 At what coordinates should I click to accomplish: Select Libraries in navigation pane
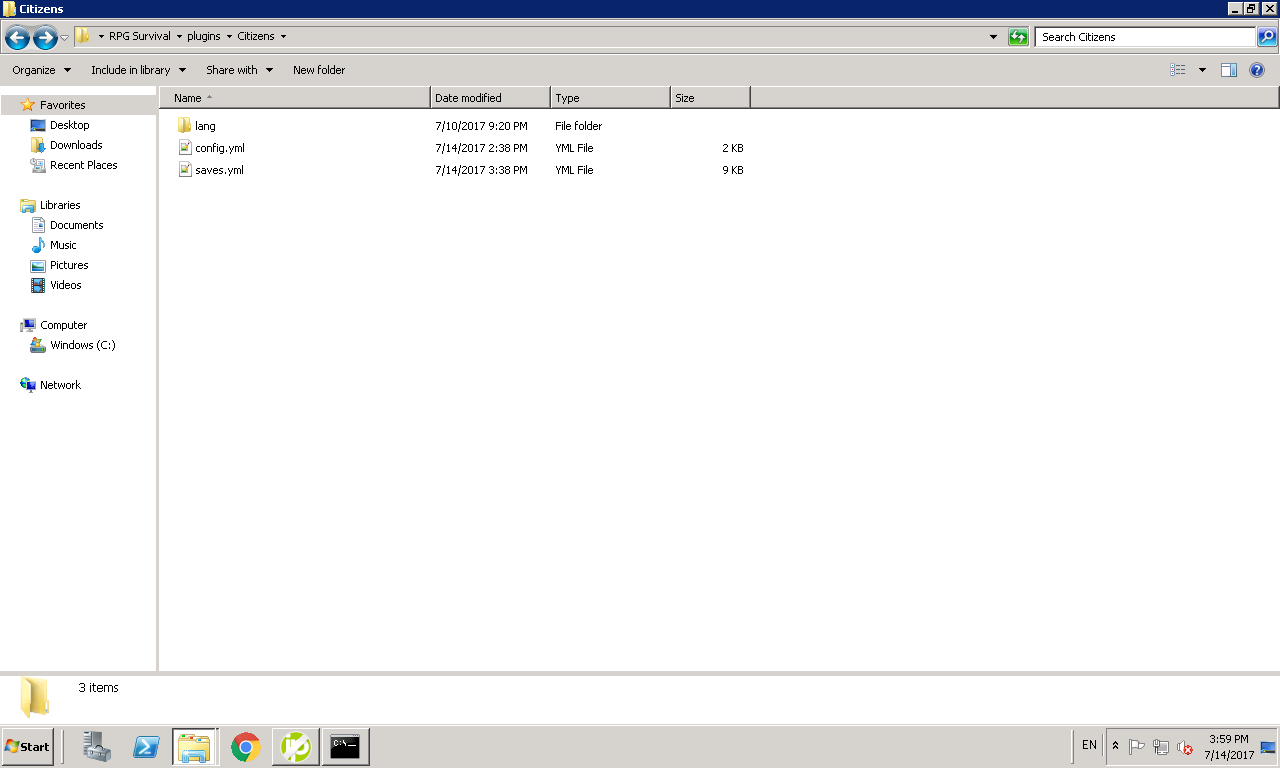tap(60, 205)
